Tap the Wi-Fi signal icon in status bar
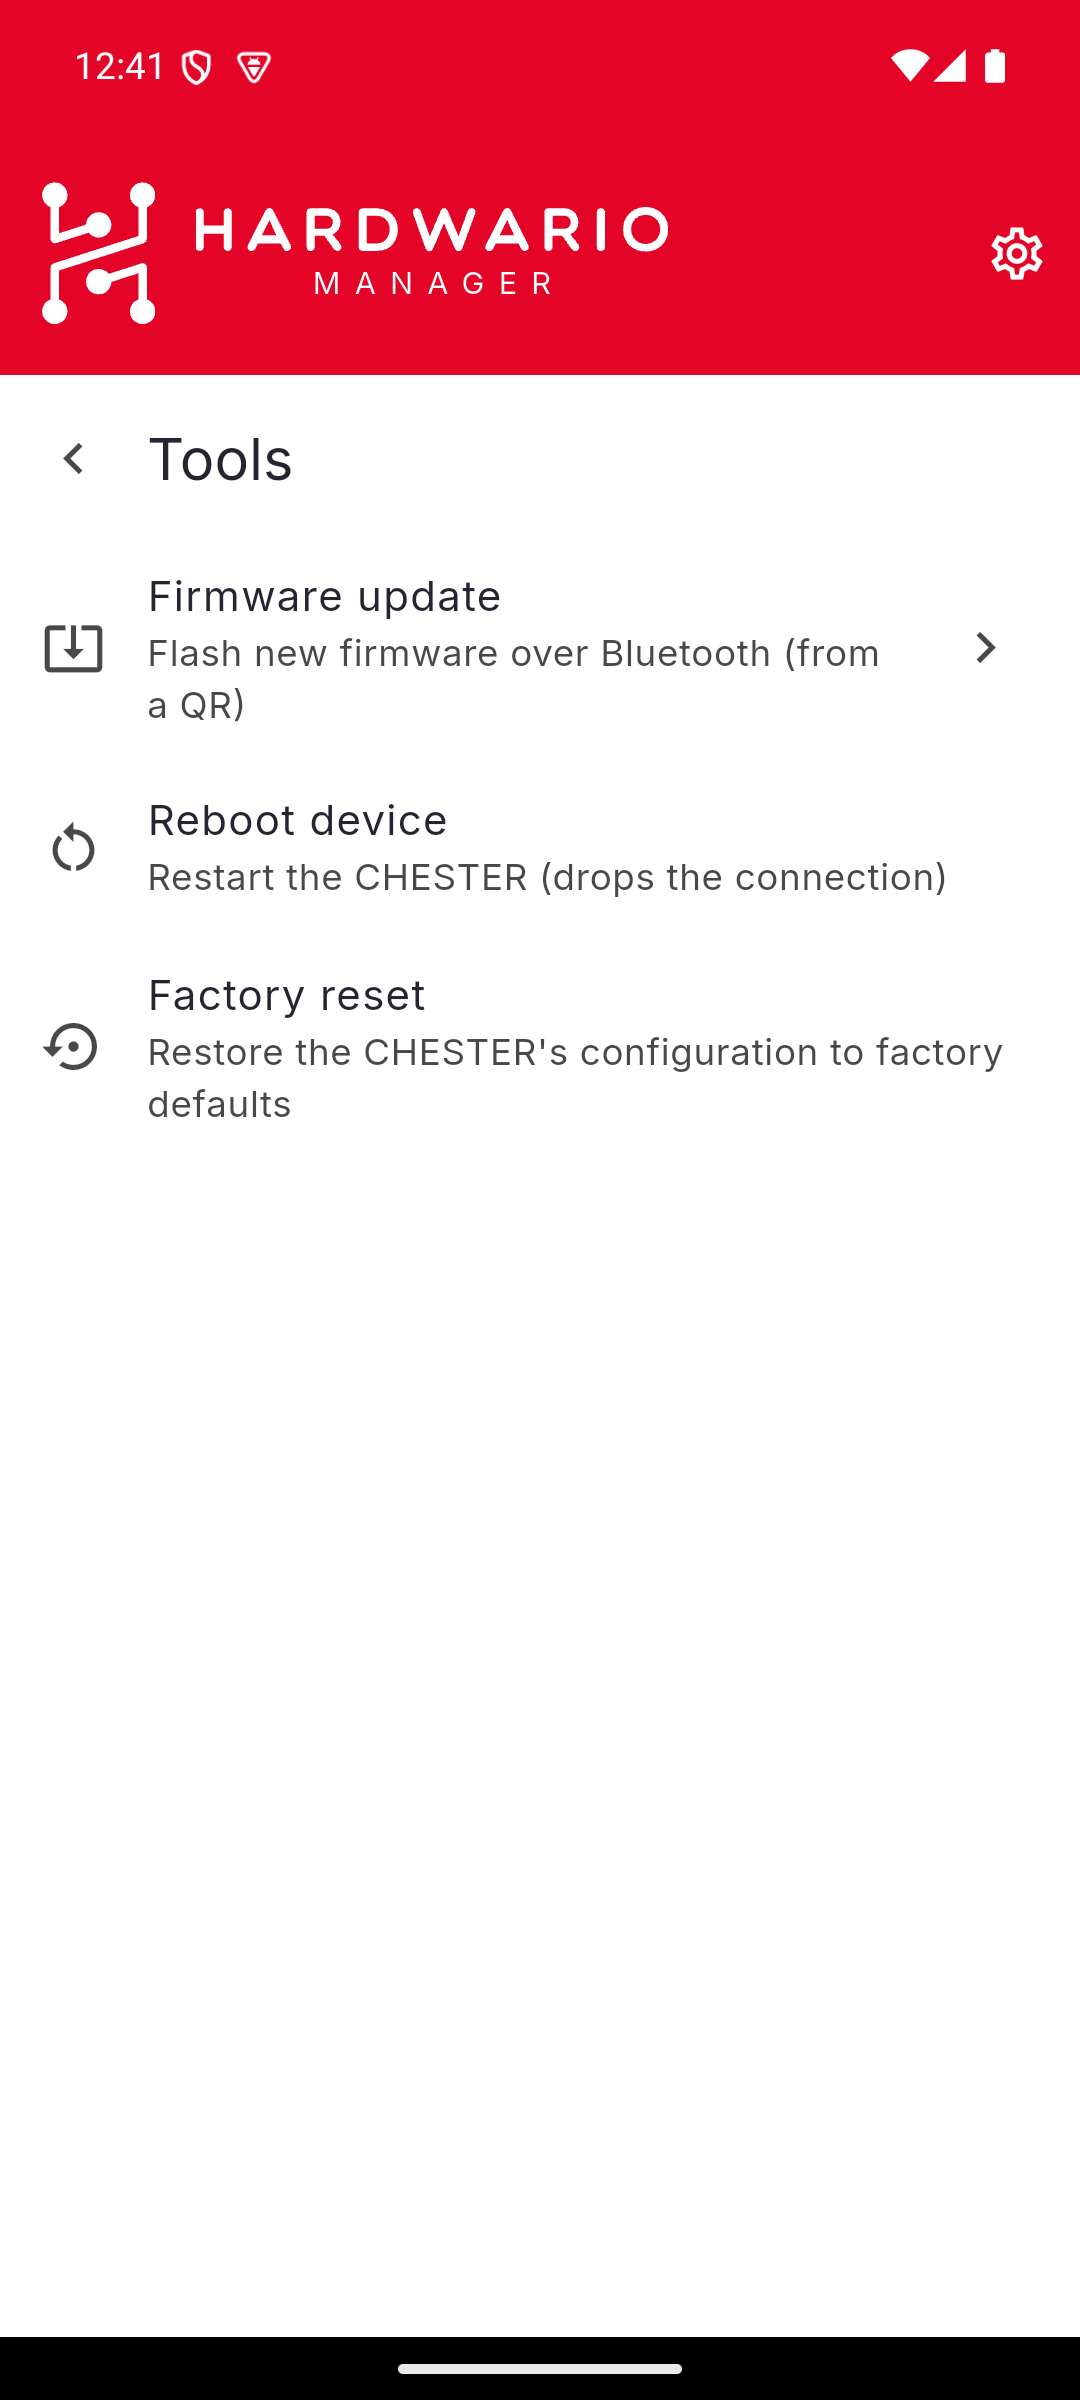1080x2400 pixels. (909, 66)
